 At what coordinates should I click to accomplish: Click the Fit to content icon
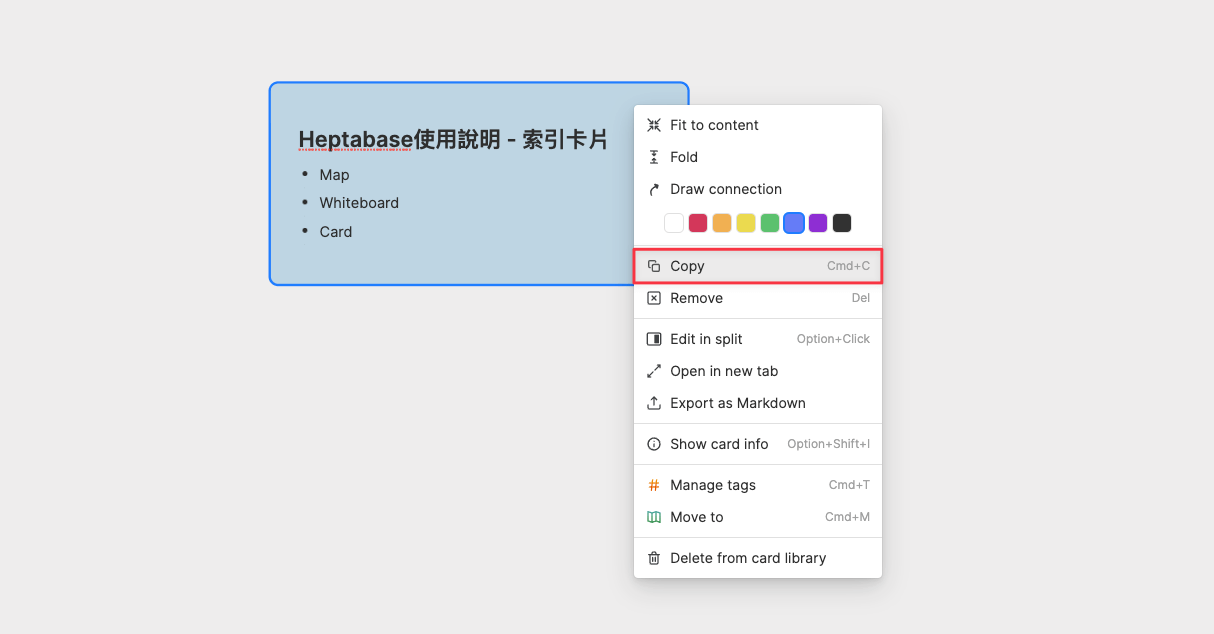(x=655, y=125)
